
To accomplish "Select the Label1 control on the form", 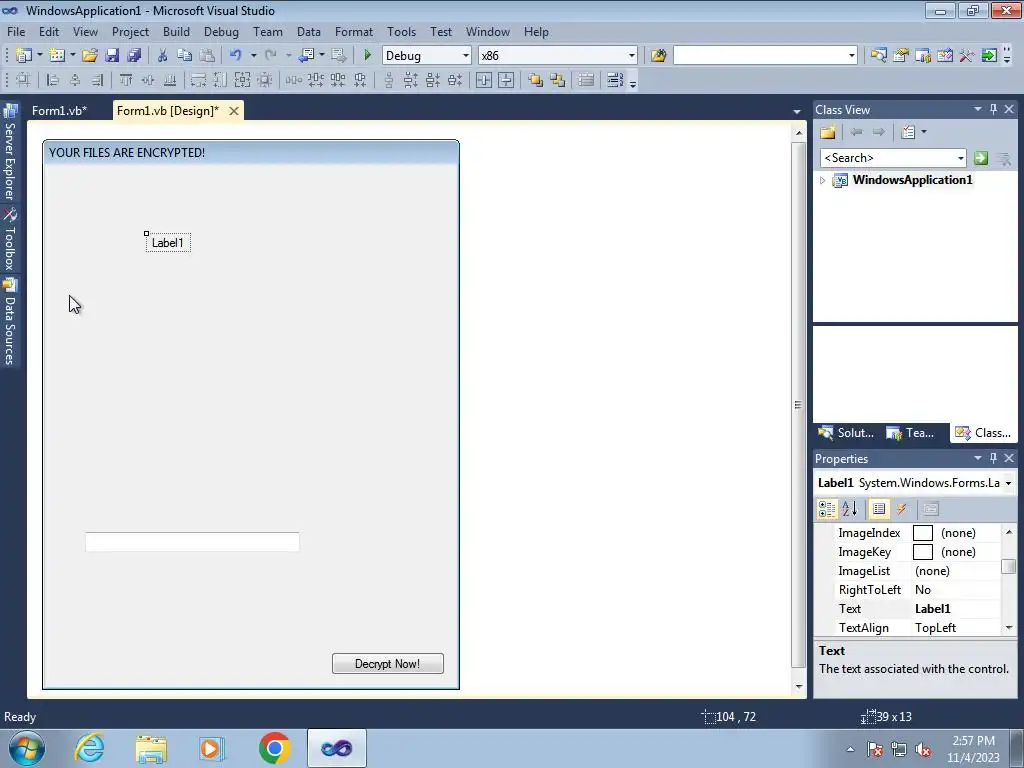I will coord(168,243).
